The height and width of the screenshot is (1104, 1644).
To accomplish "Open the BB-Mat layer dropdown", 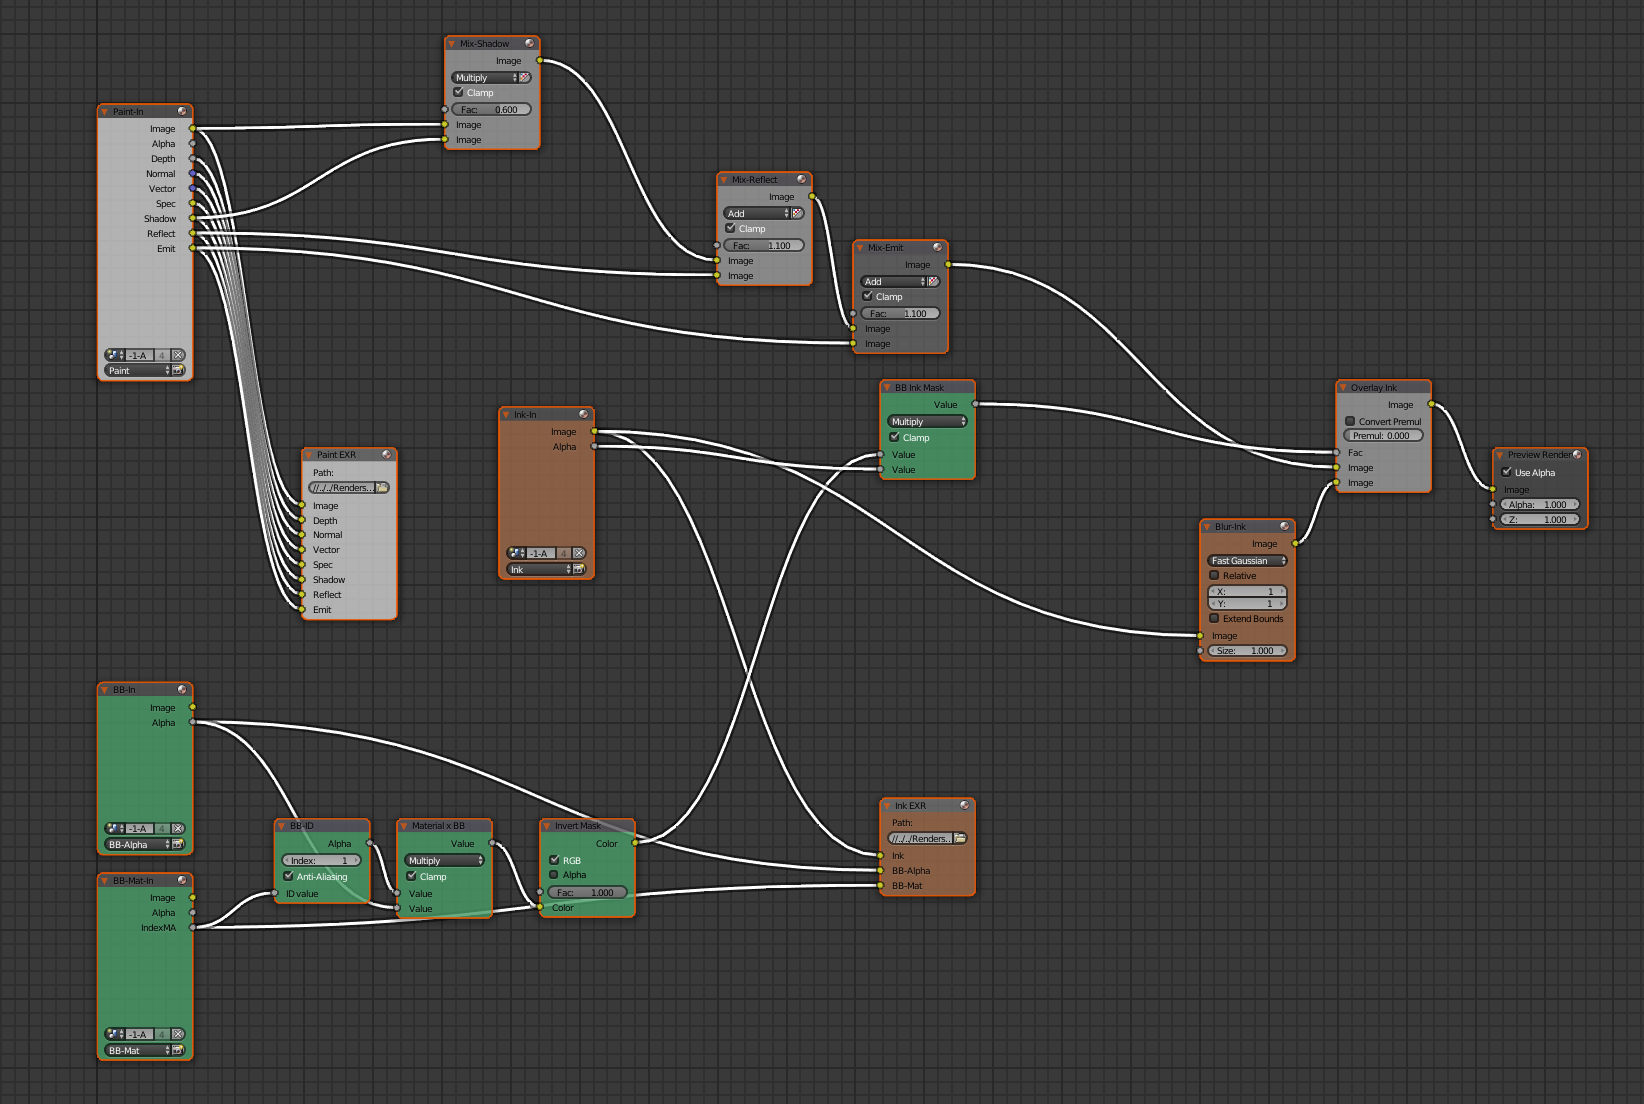I will pyautogui.click(x=138, y=1051).
